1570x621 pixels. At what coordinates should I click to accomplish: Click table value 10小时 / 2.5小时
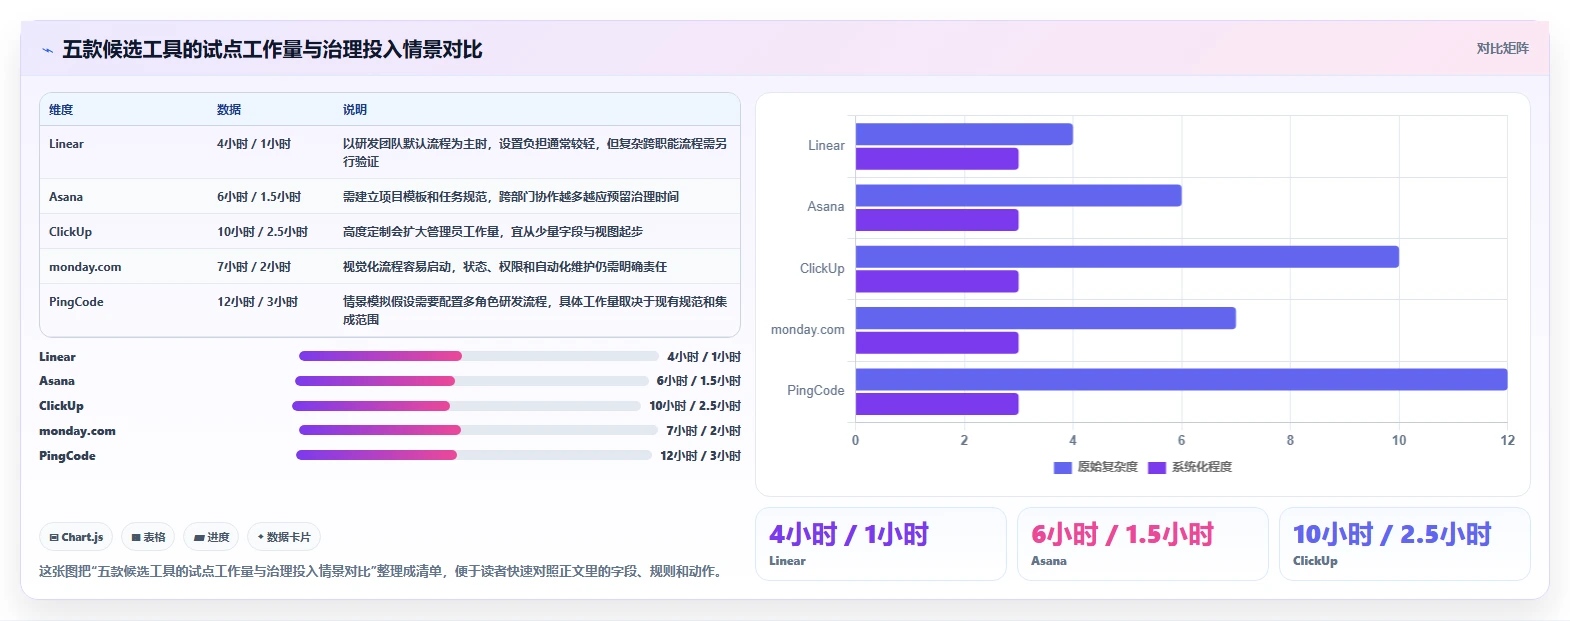262,232
